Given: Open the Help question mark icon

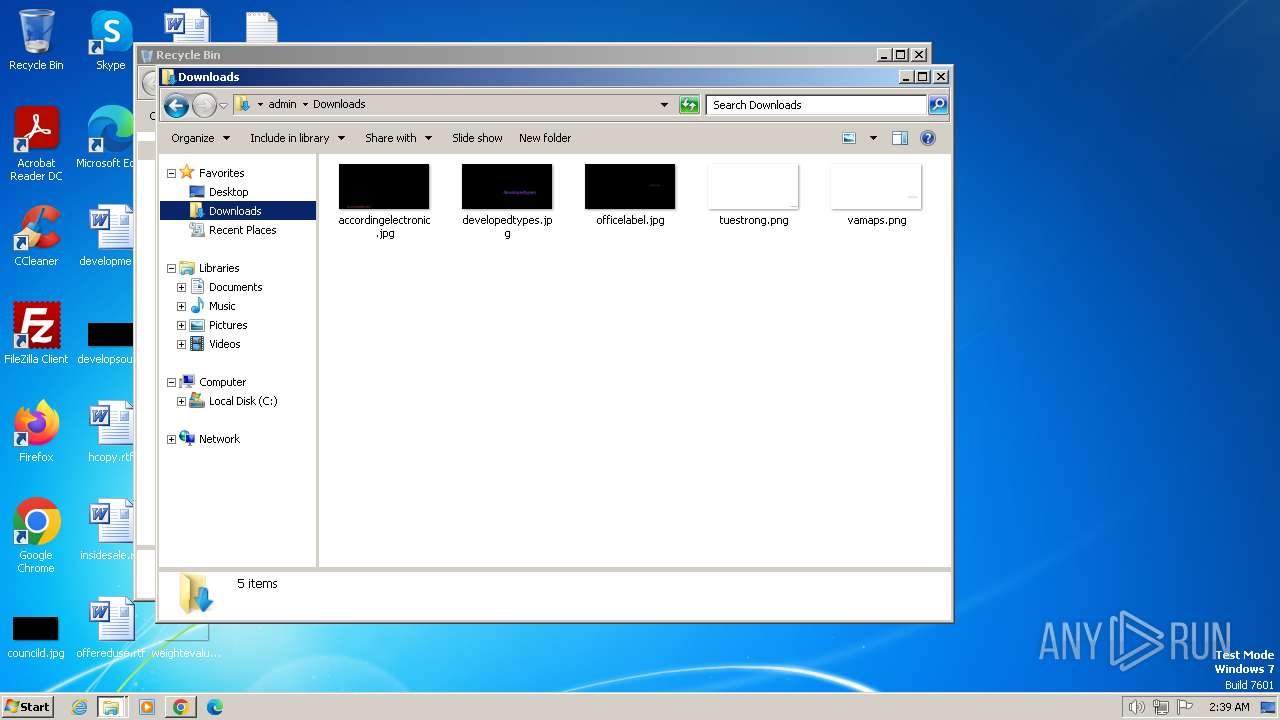Looking at the screenshot, I should (928, 138).
